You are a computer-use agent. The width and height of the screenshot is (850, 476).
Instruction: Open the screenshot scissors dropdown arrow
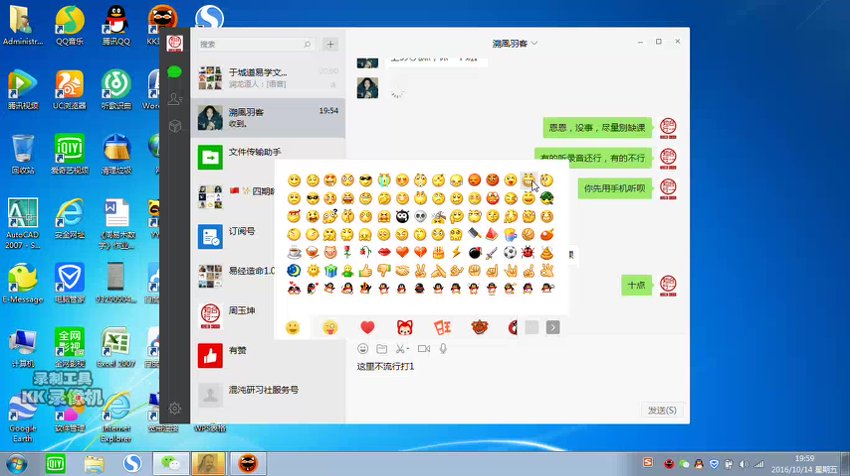[x=408, y=349]
